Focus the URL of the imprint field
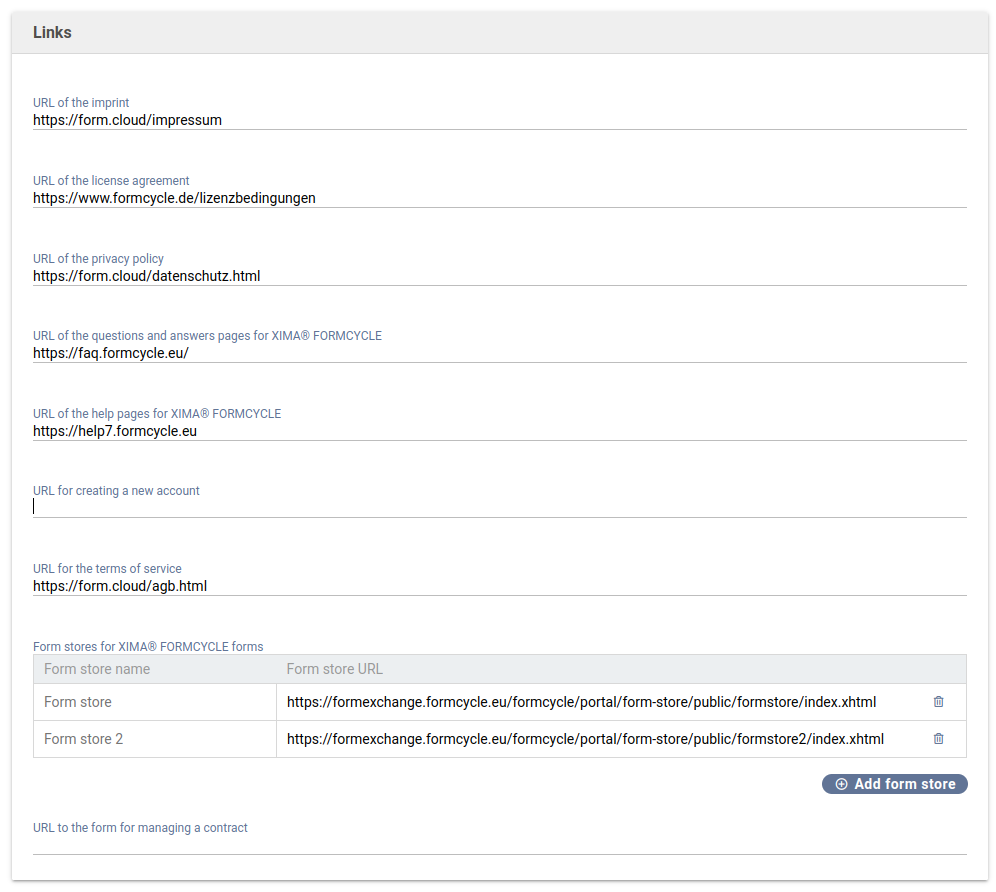Image resolution: width=996 pixels, height=892 pixels. click(498, 120)
